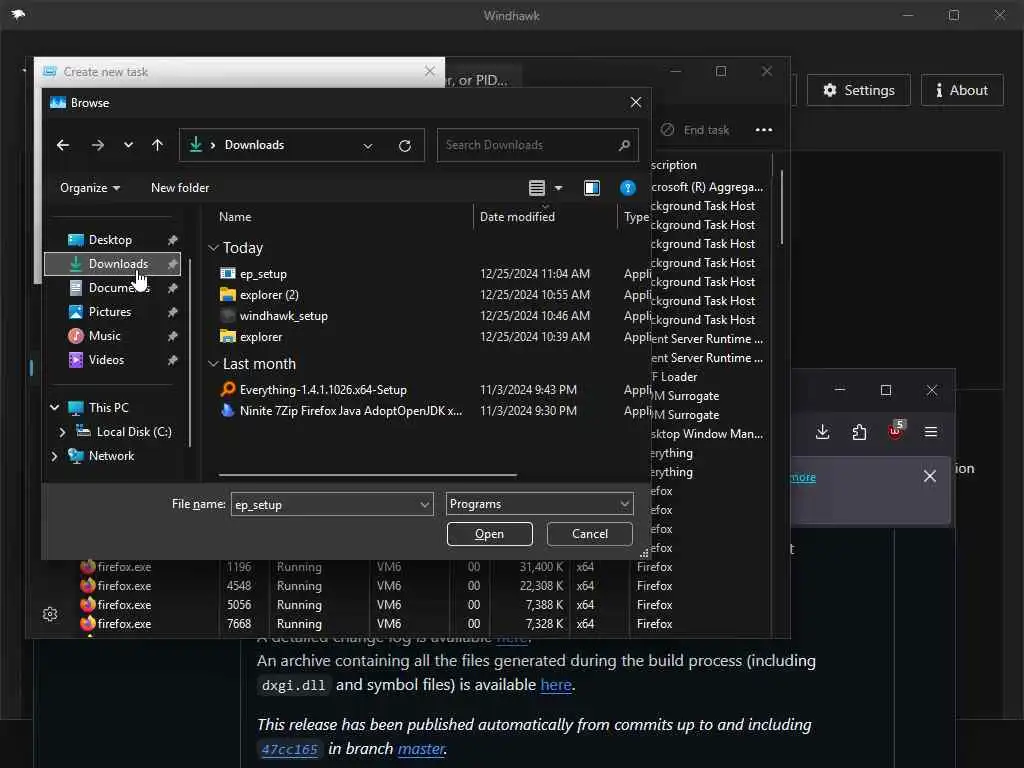Select the Everything-1.4.1.1026.x64-Setup file
The image size is (1024, 768).
click(x=323, y=390)
